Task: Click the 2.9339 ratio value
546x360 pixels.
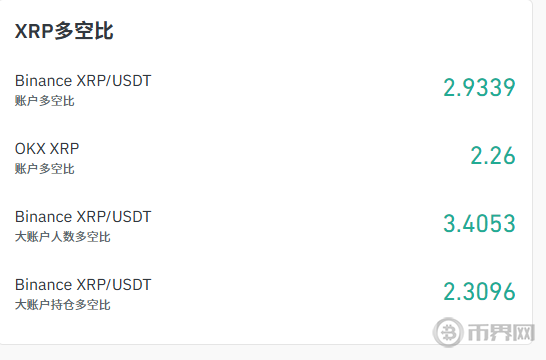Action: click(x=479, y=87)
